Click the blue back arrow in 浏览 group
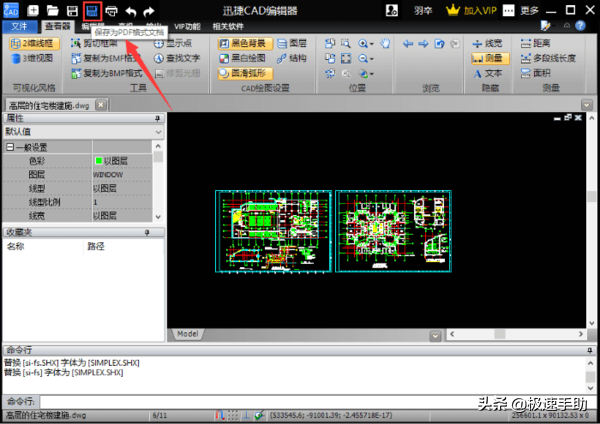600x424 pixels. click(x=408, y=44)
